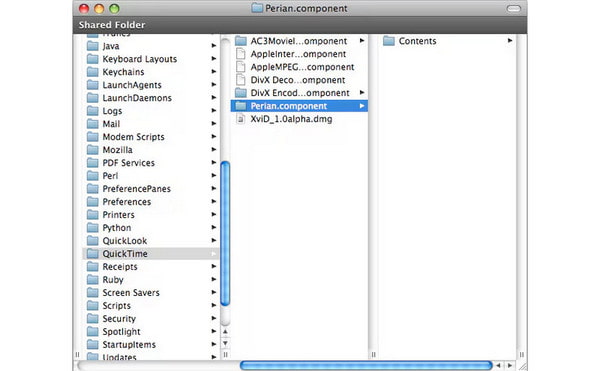Click the Mail folder icon
The height and width of the screenshot is (371, 600).
tap(93, 124)
